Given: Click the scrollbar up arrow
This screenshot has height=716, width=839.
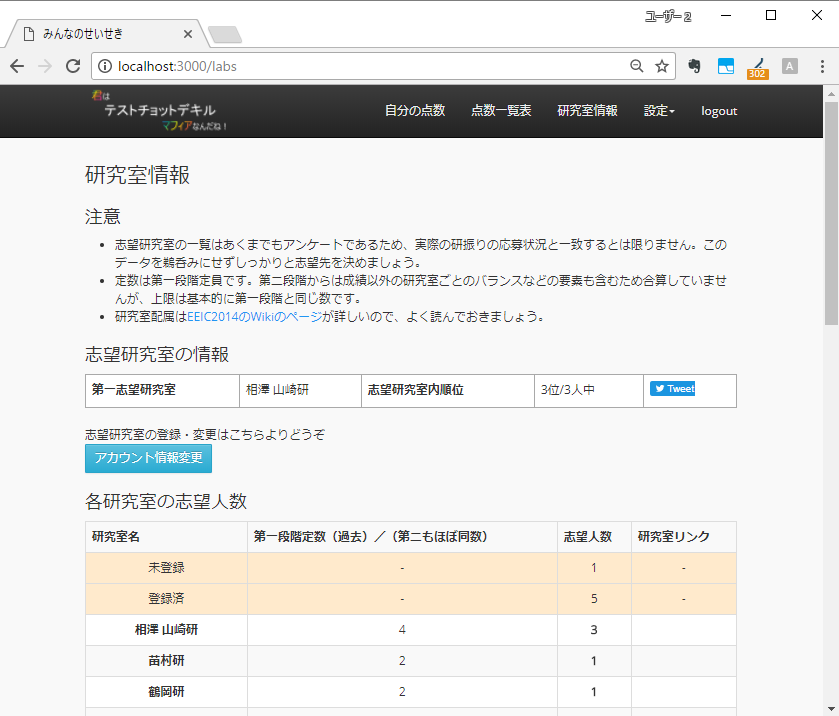Looking at the screenshot, I should tap(831, 94).
